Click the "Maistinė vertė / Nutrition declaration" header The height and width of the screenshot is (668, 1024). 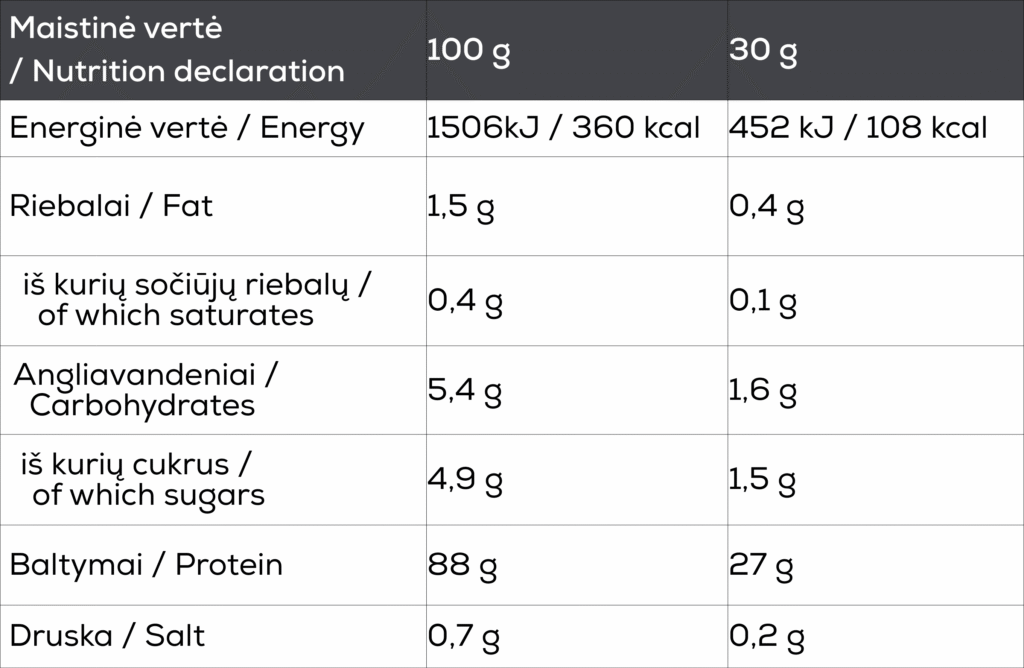pyautogui.click(x=177, y=50)
